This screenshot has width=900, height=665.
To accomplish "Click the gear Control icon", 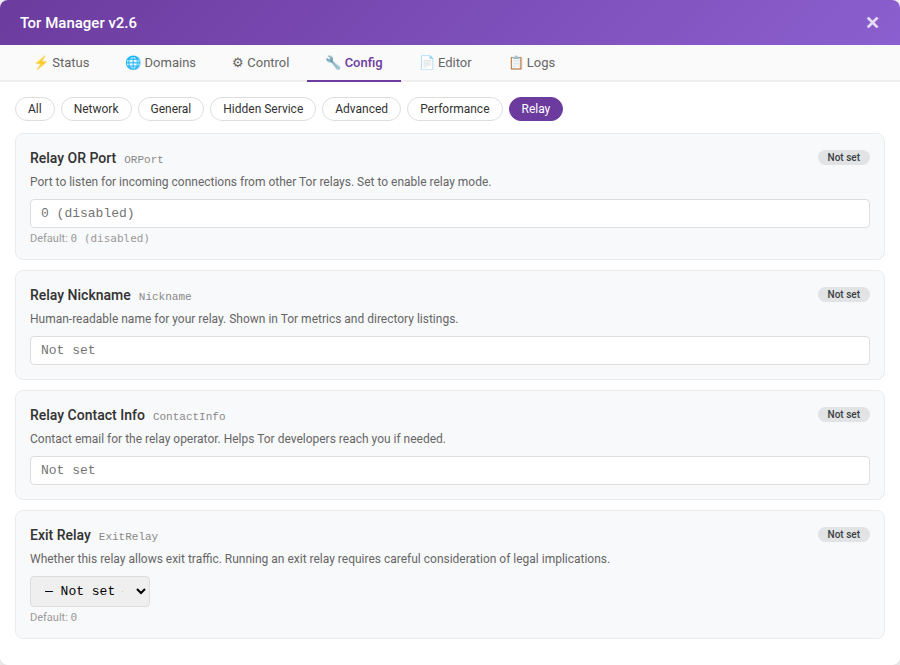I will click(x=238, y=63).
